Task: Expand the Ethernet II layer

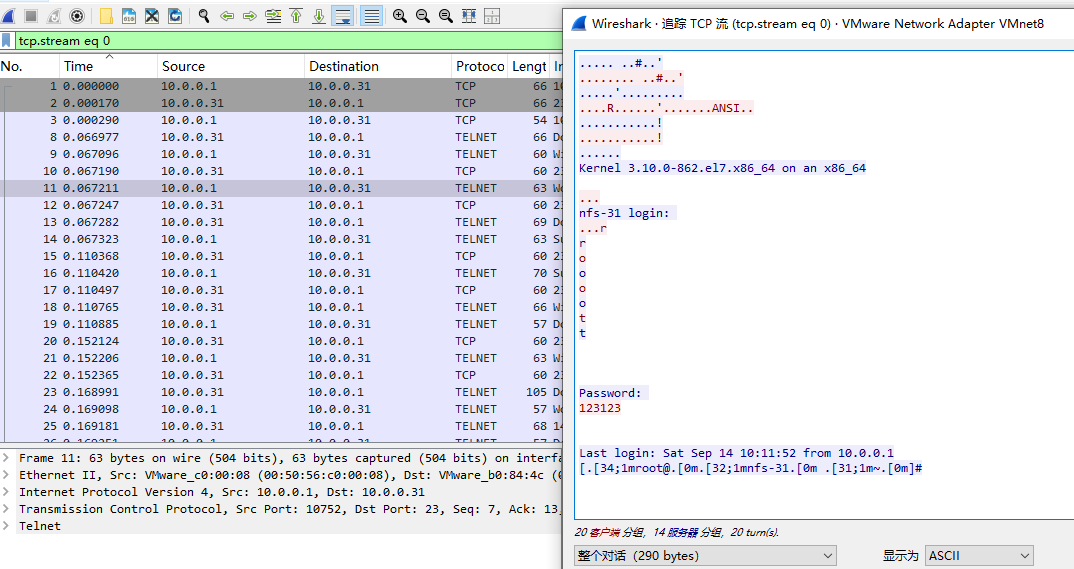Action: coord(7,475)
